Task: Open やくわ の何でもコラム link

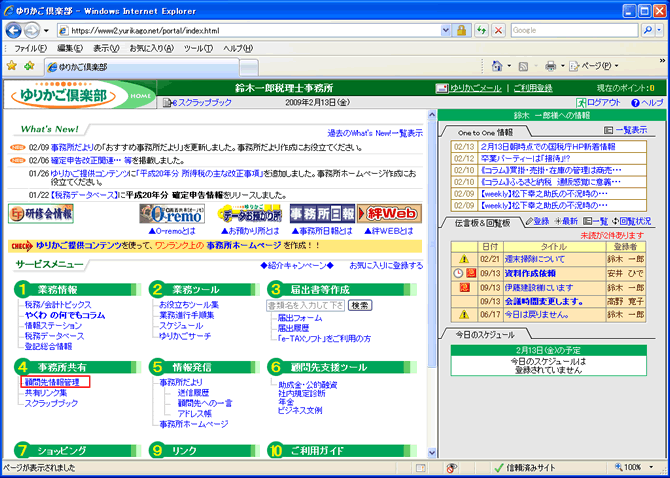Action: pyautogui.click(x=65, y=315)
